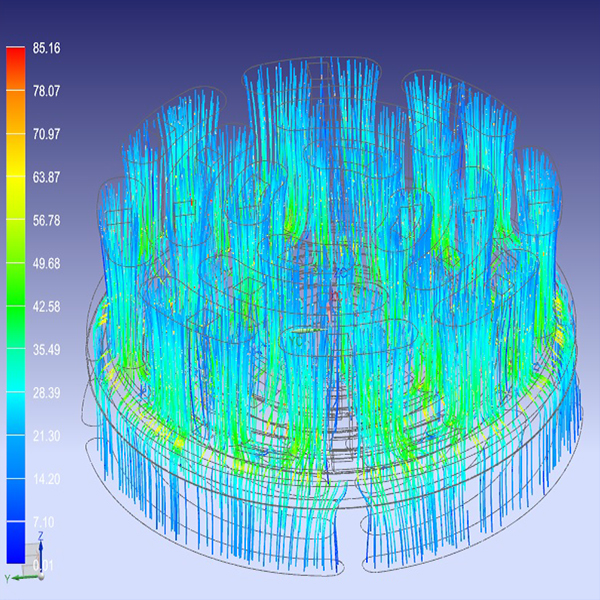This screenshot has width=600, height=600.
Task: Click legend value 21.30
Action: 46,436
